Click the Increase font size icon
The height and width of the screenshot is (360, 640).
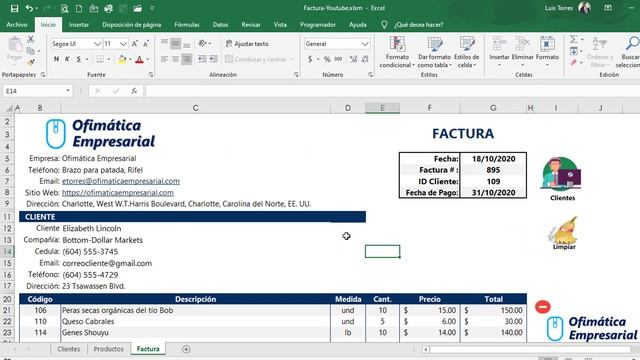pos(135,44)
